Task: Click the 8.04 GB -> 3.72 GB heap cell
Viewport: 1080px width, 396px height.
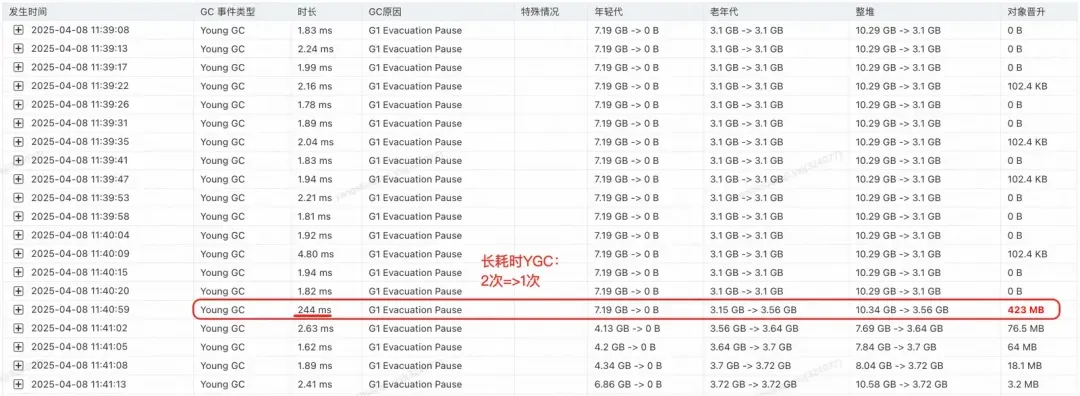Action: pos(900,366)
